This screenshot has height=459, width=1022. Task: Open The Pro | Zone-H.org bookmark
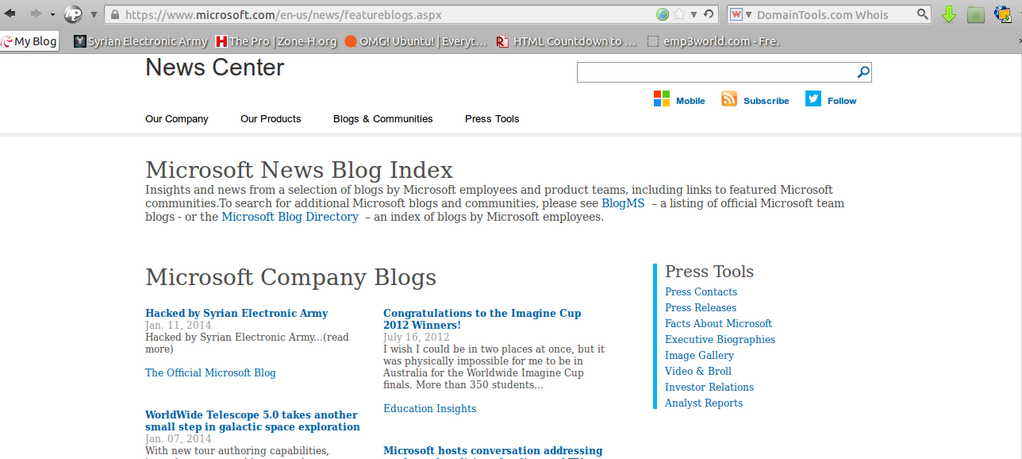point(276,42)
